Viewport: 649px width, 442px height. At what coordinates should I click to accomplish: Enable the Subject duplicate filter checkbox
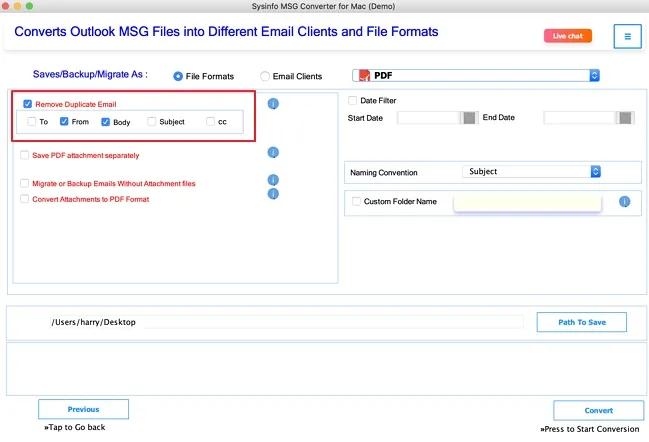[x=151, y=122]
